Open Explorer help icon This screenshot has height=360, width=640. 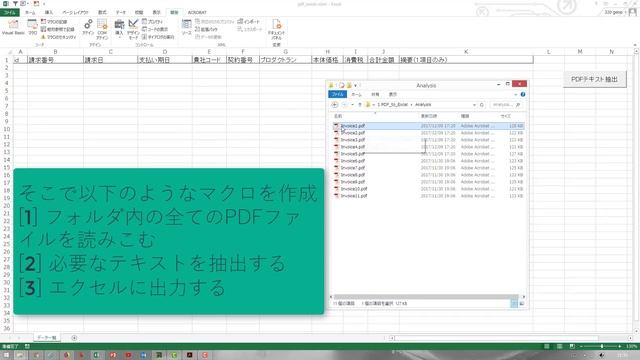[x=523, y=94]
